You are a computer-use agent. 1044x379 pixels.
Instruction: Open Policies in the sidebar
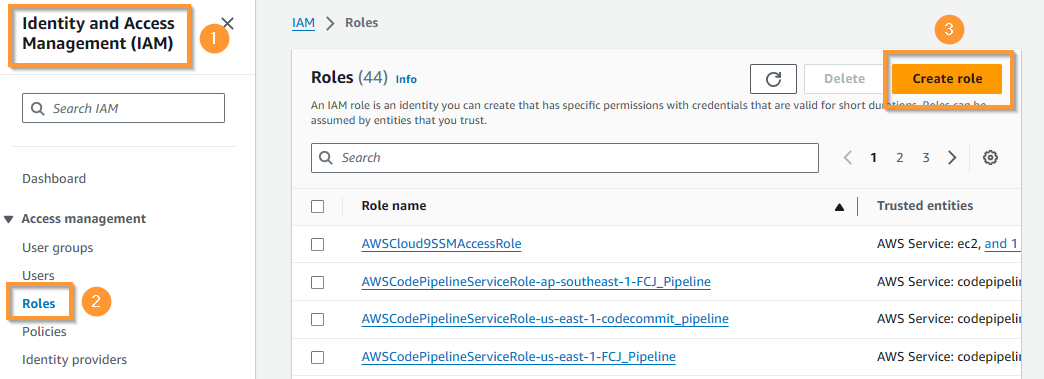(x=44, y=332)
